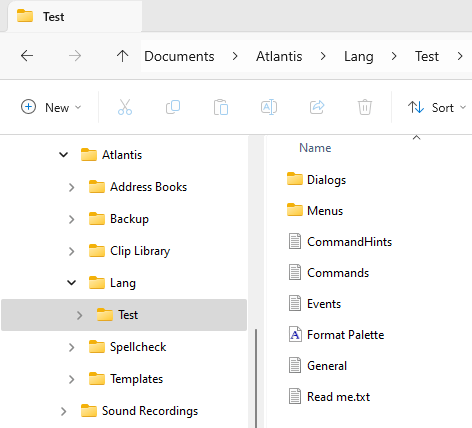Click the Share icon in toolbar
Screen dimensions: 472x428
317,107
